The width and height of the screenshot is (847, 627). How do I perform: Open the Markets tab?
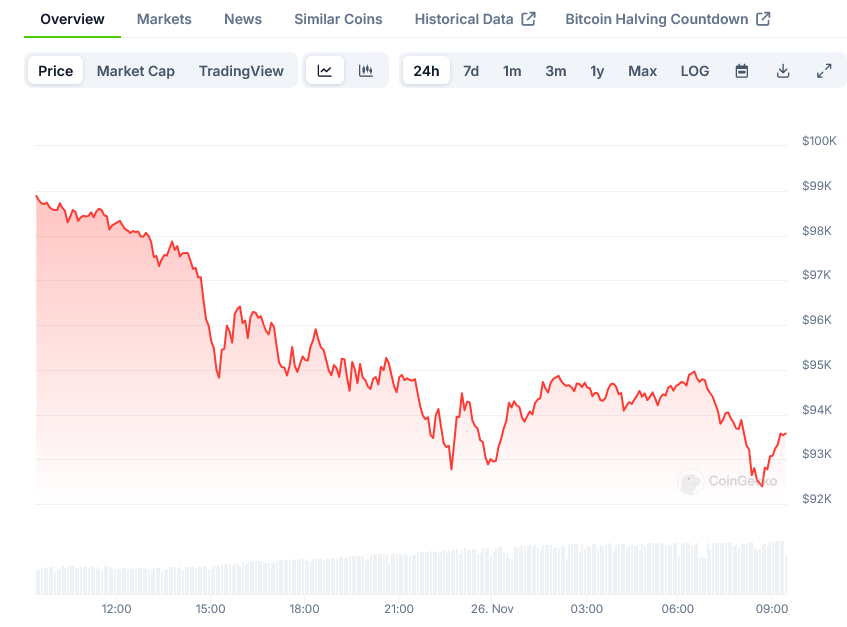164,19
